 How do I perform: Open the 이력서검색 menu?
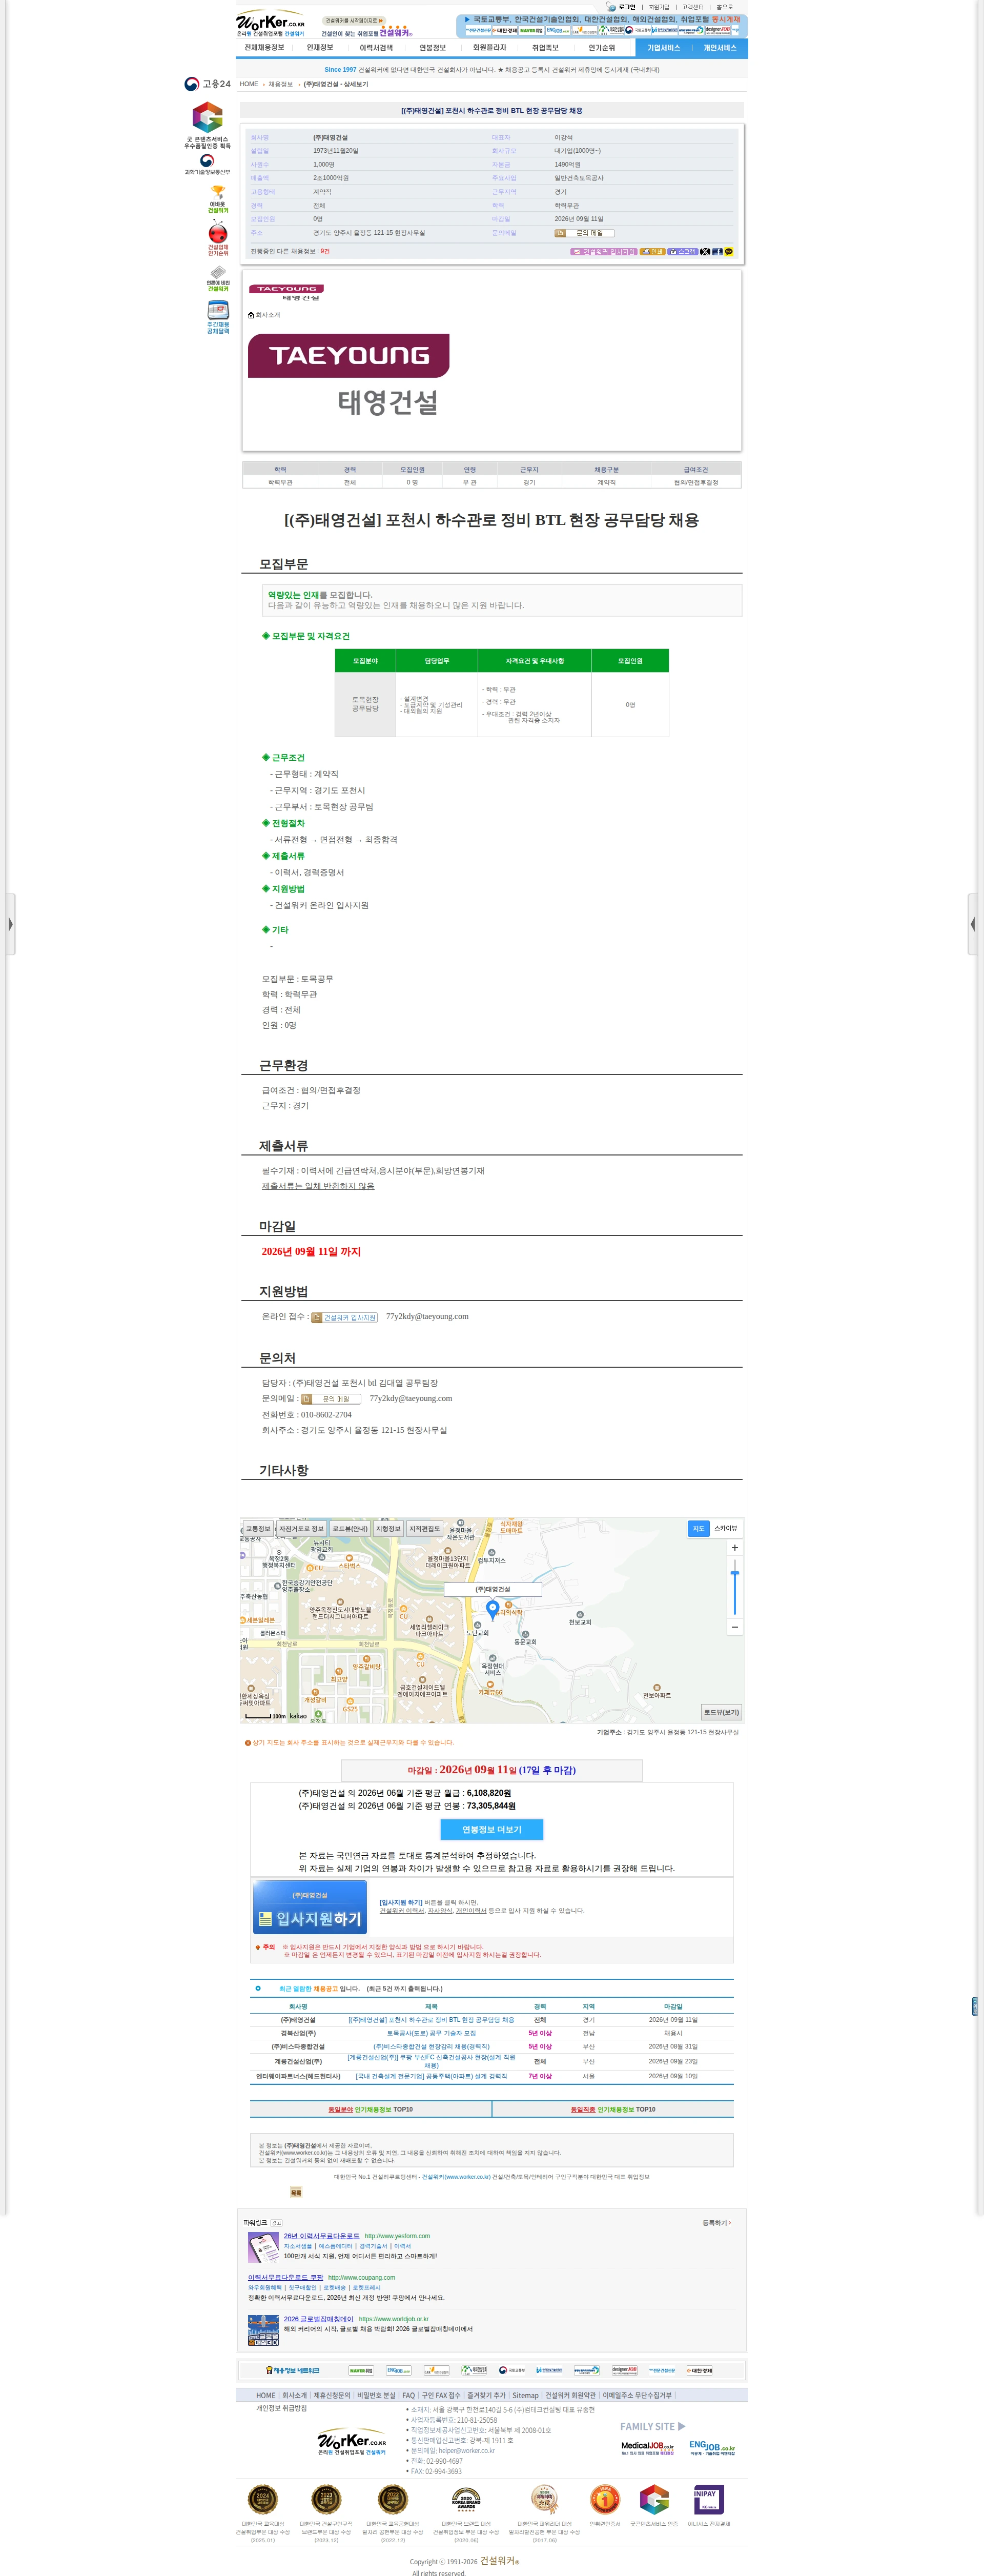point(376,47)
